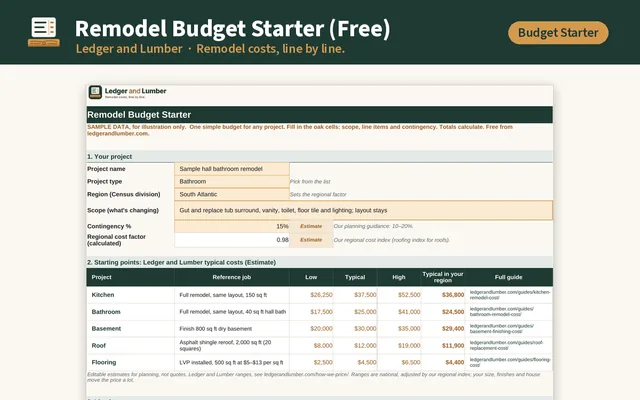
Task: Click the Flooring low value $2,500
Action: (x=323, y=362)
